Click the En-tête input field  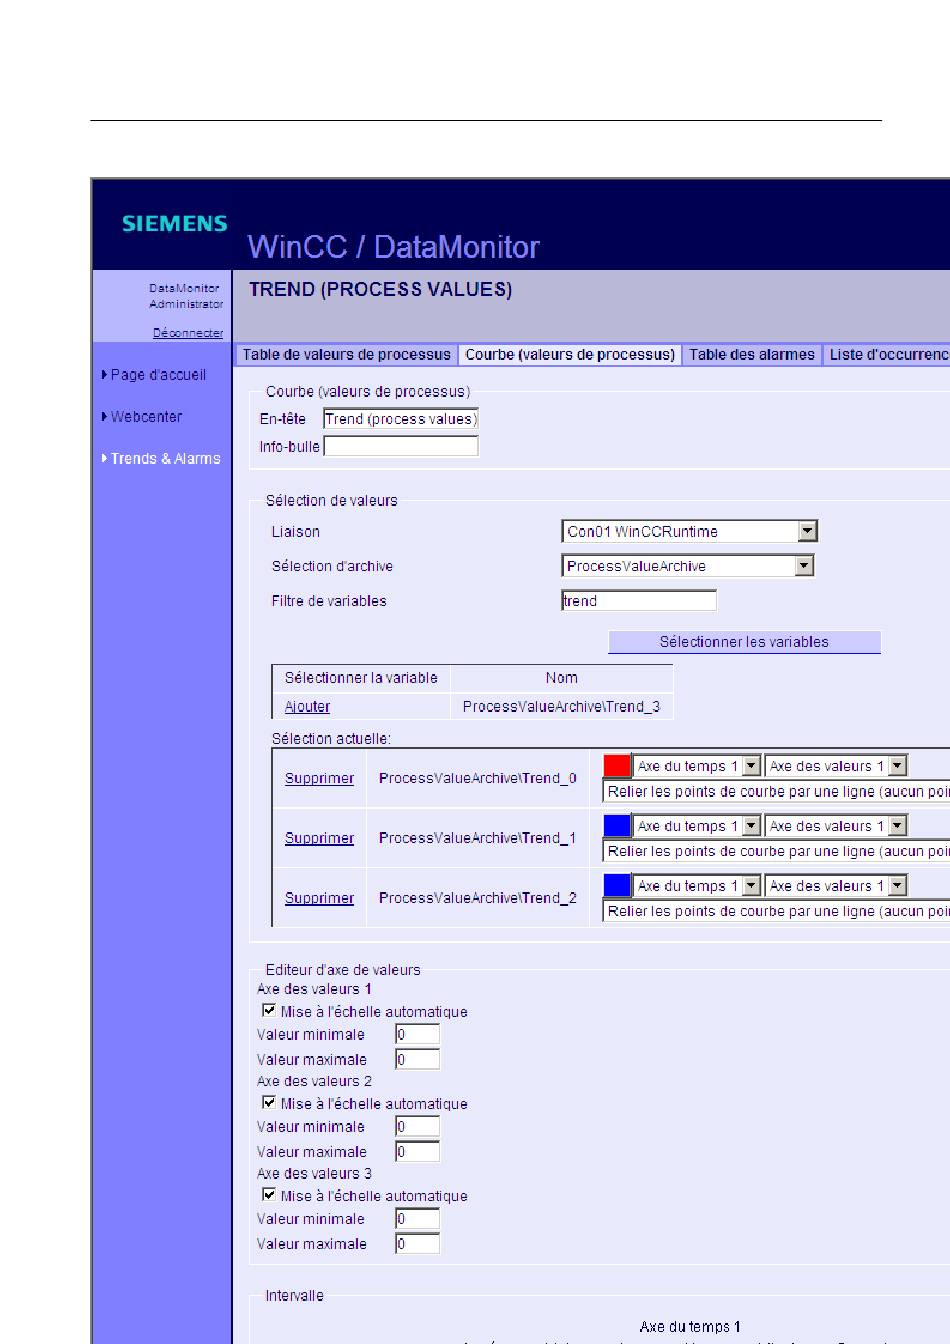coord(401,419)
